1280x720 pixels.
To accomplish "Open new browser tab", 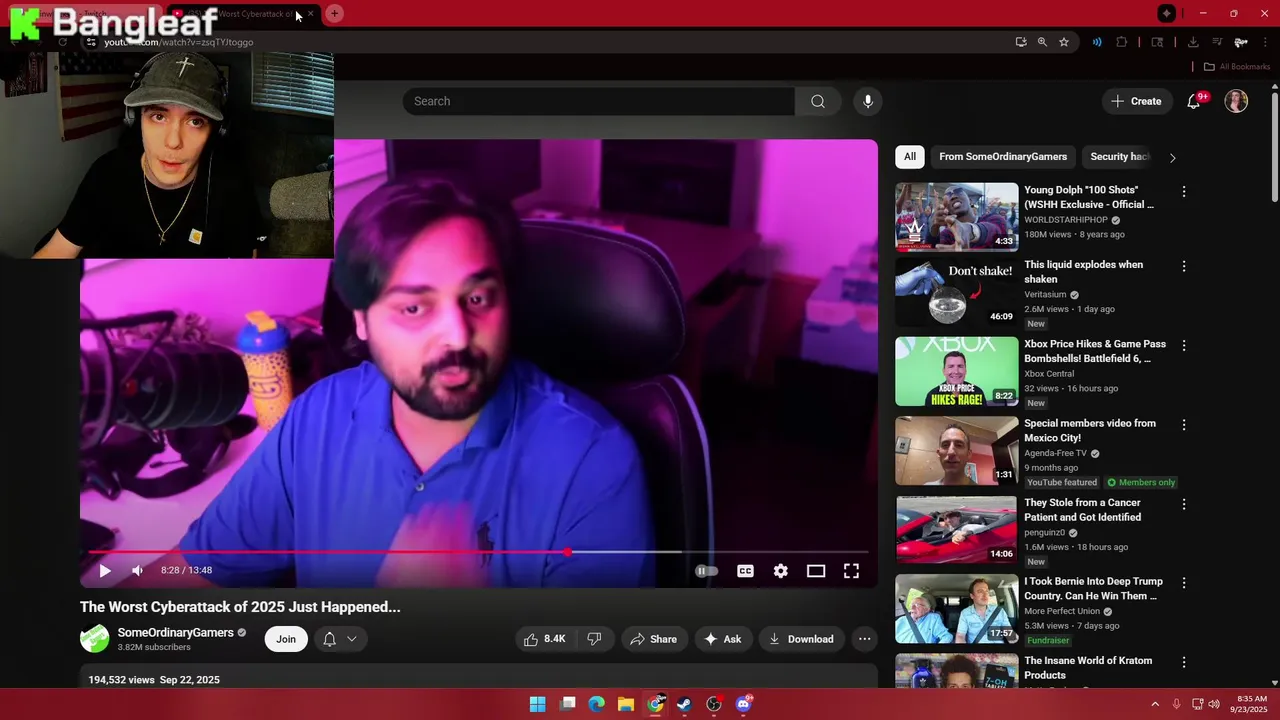I will [334, 13].
